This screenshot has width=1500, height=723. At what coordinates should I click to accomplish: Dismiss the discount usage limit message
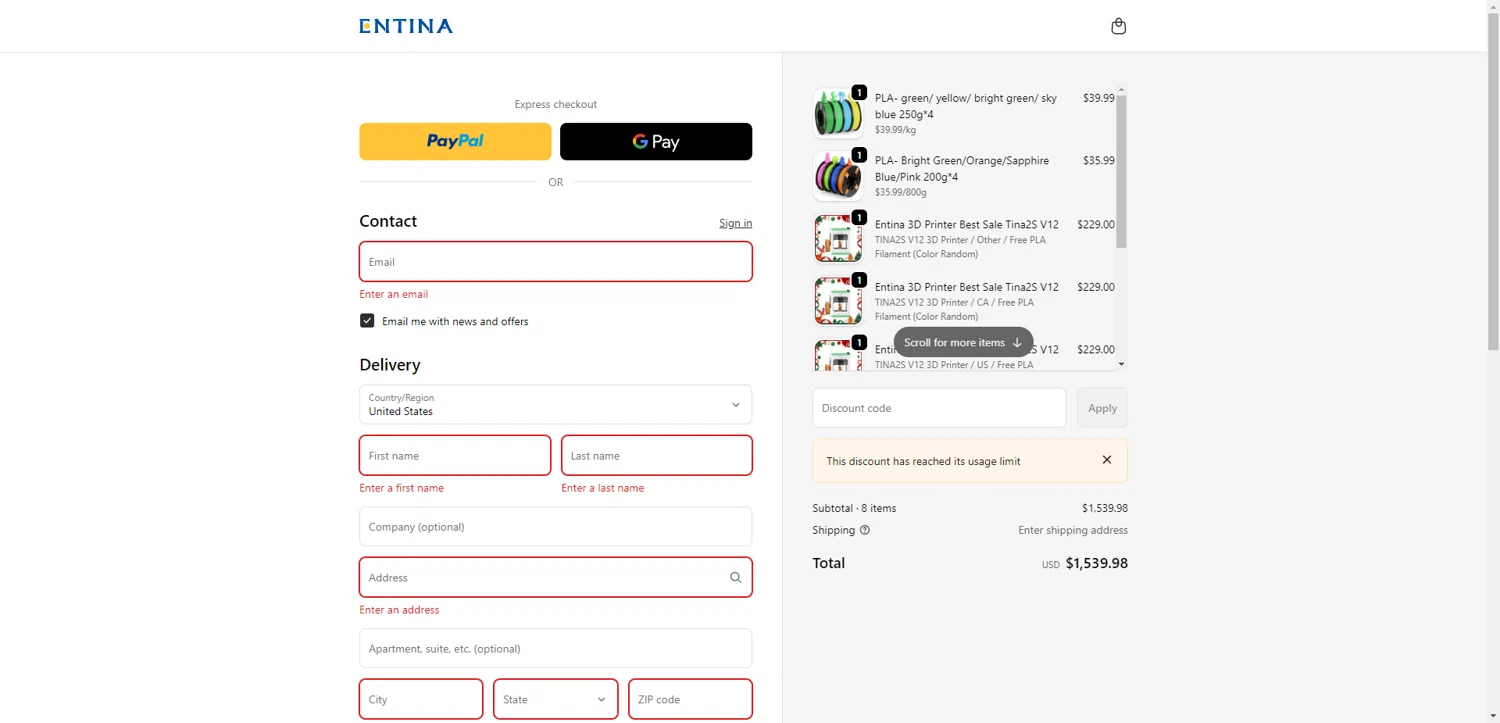(1106, 460)
